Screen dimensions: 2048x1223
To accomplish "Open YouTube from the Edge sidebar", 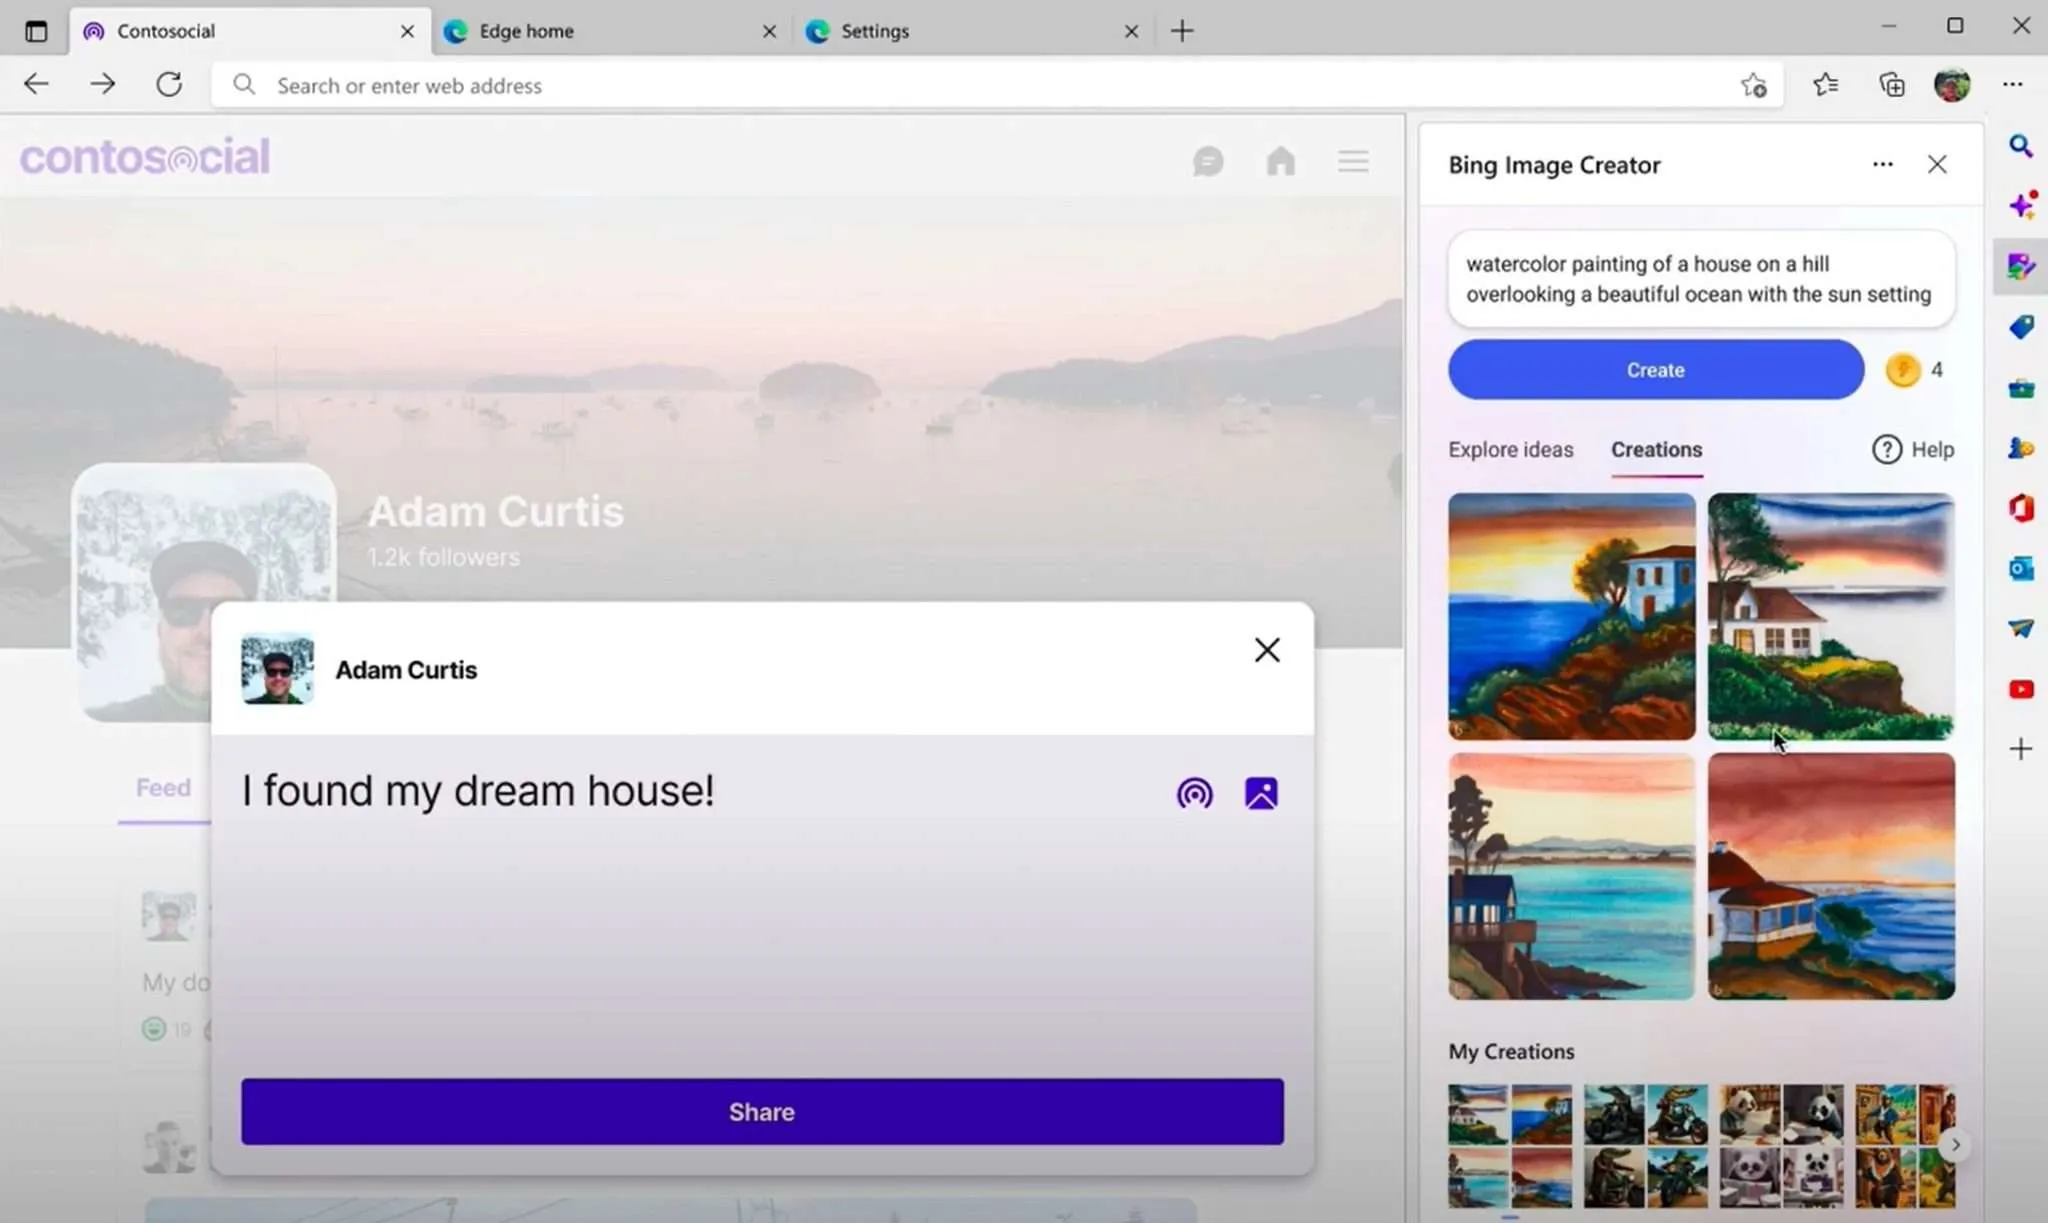I will pos(2021,689).
